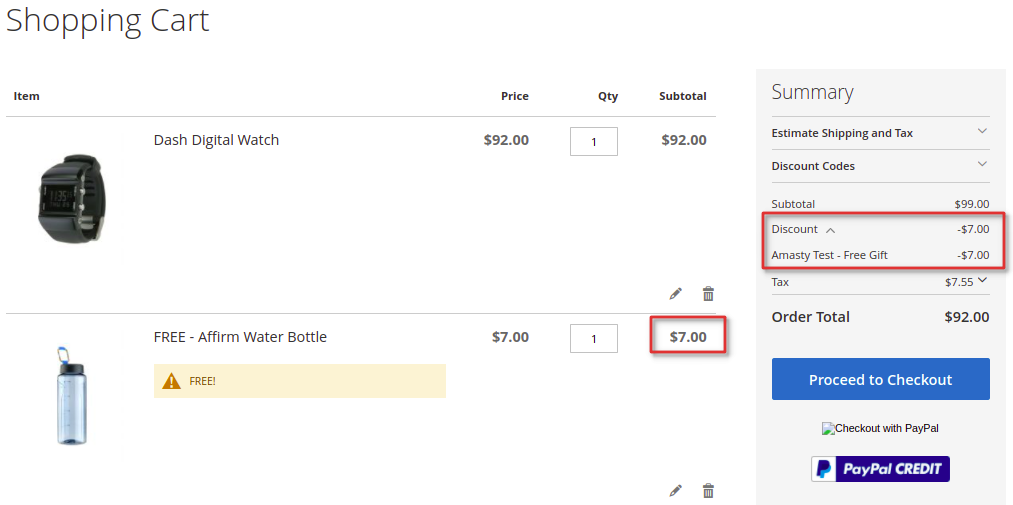Click the Dash Digital Watch thumbnail image
This screenshot has width=1013, height=505.
71,198
